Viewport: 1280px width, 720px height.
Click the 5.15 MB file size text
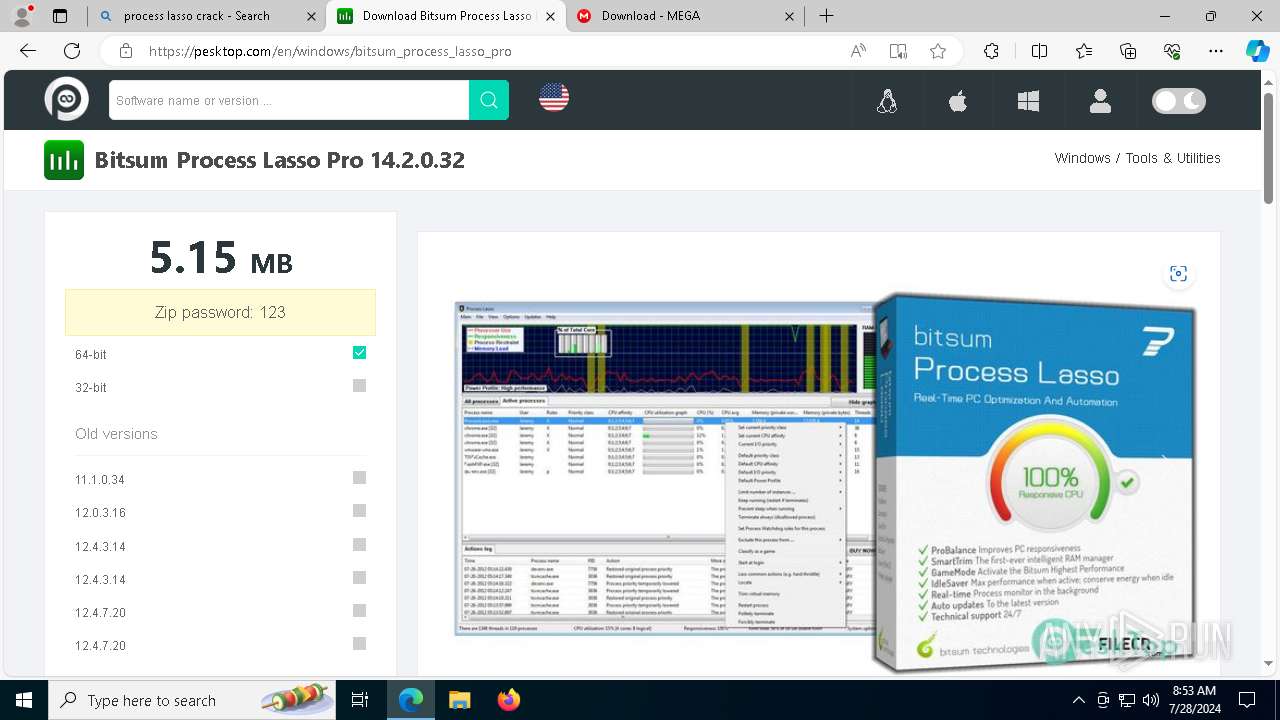(221, 258)
